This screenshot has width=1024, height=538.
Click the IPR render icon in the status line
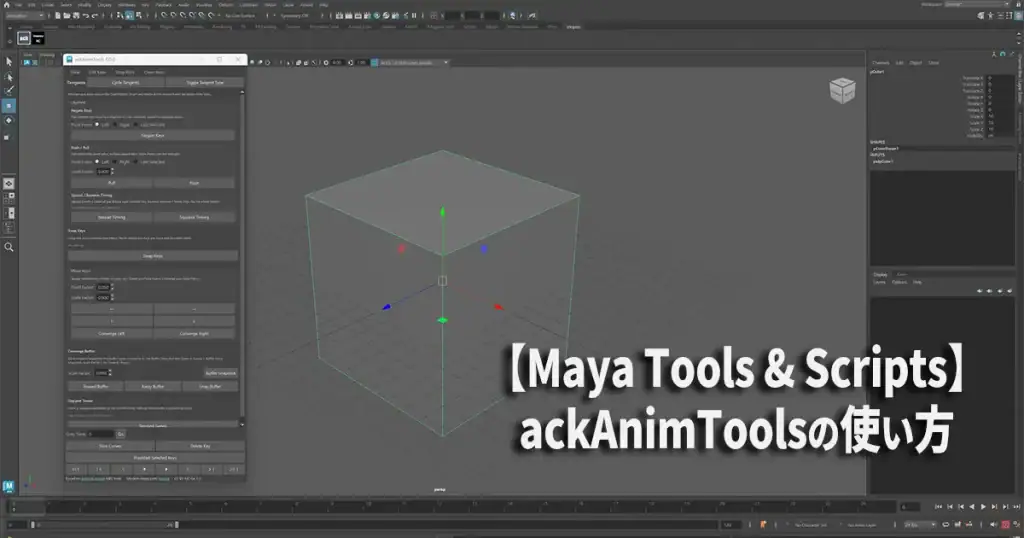coord(358,15)
